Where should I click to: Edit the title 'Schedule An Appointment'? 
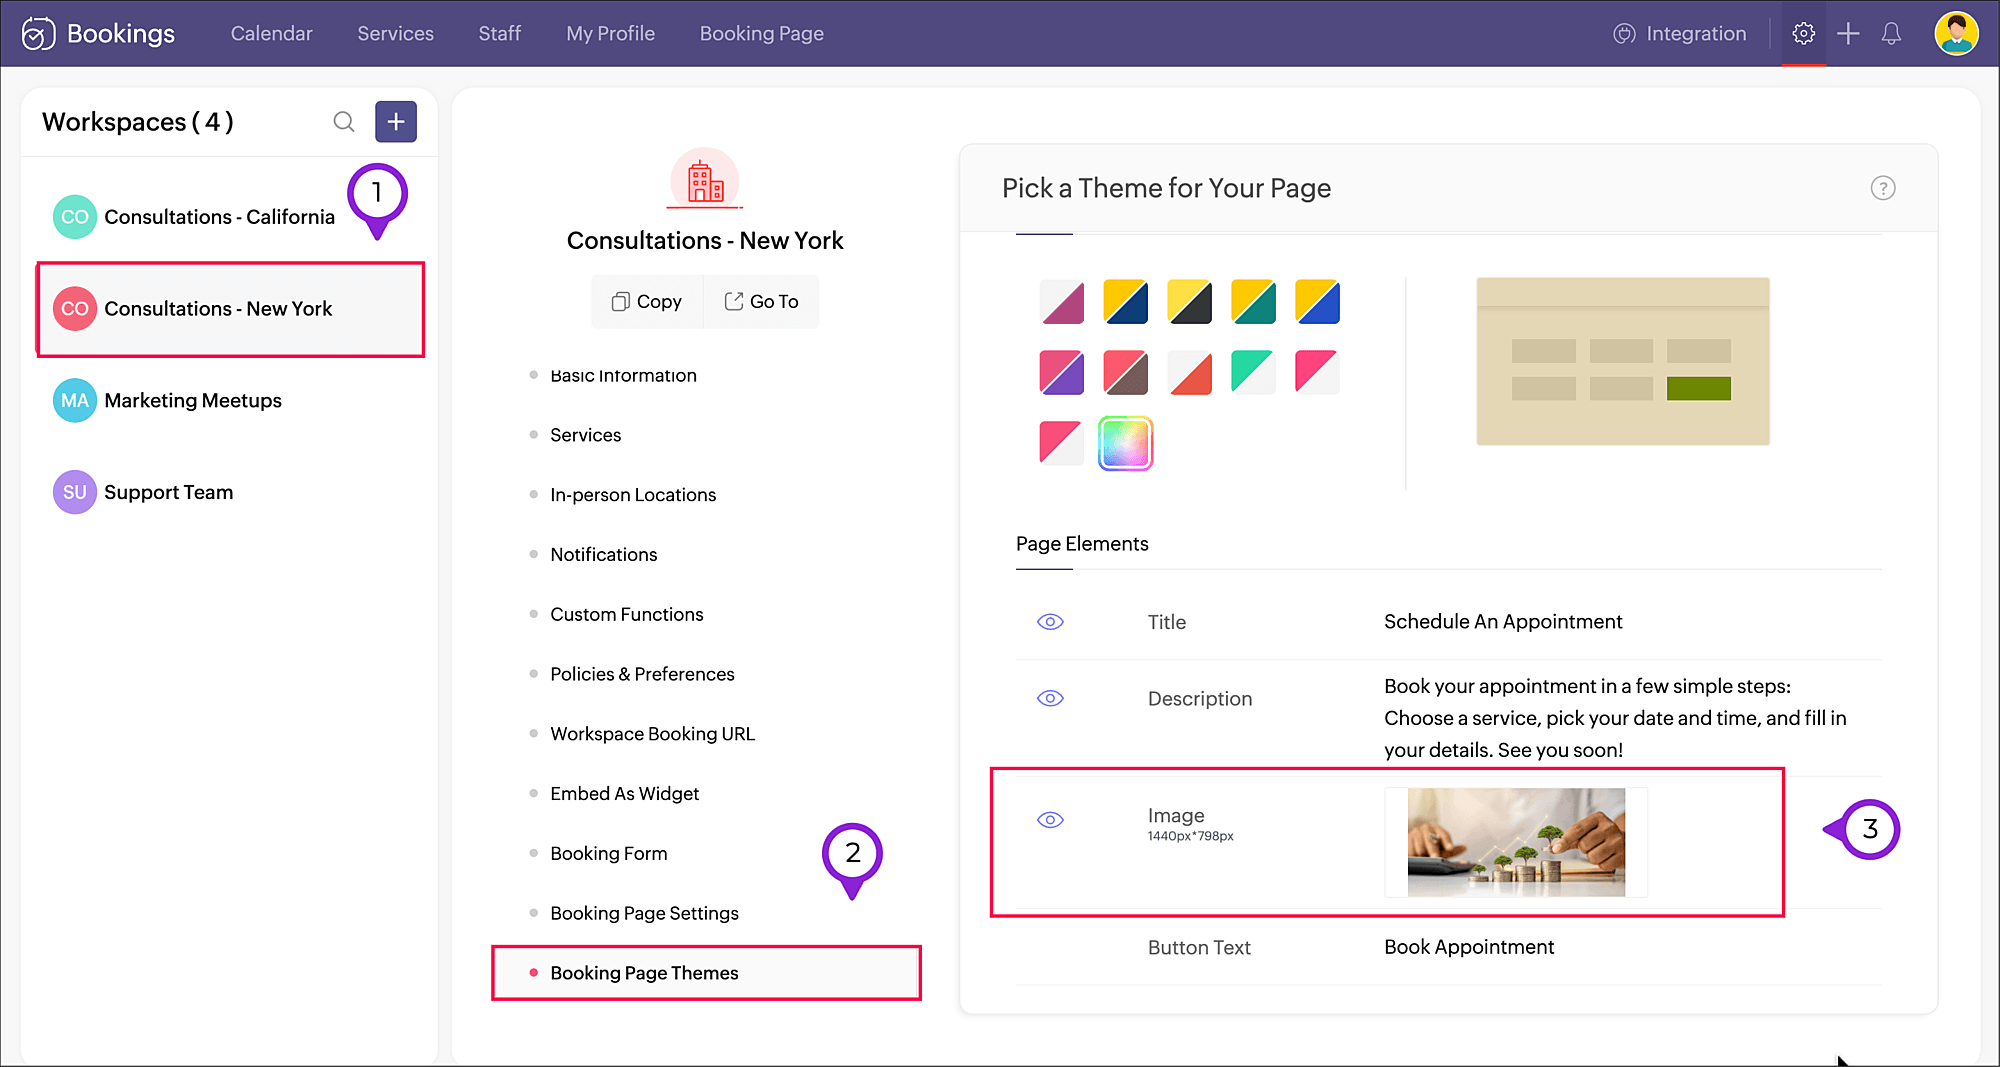1503,622
